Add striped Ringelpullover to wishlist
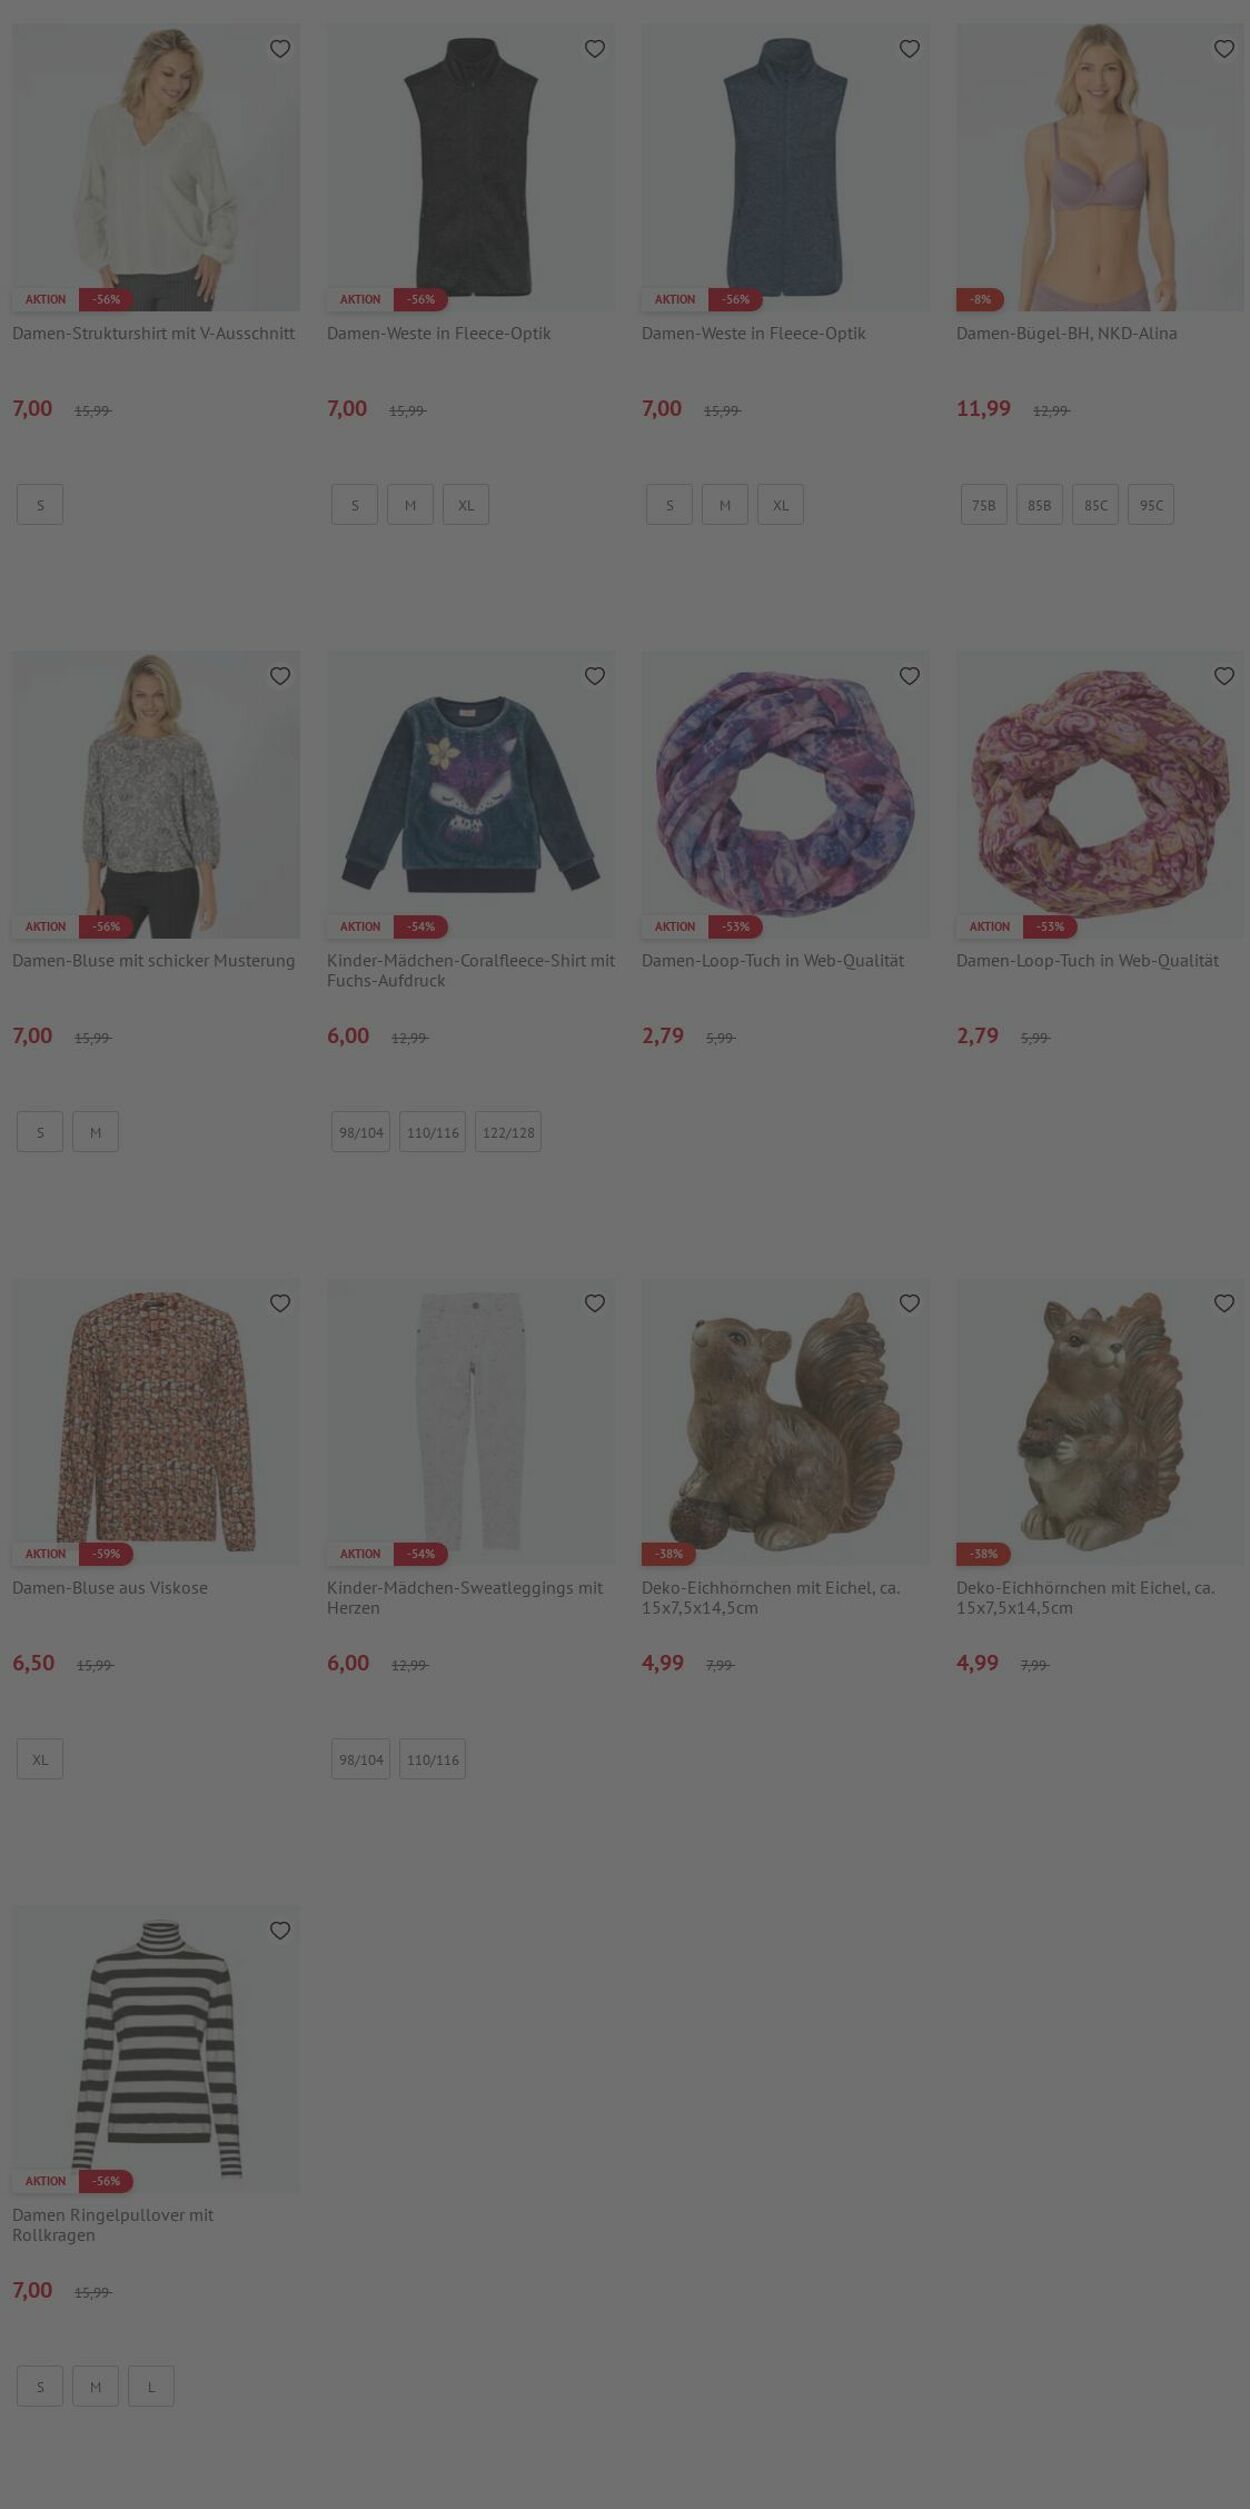The width and height of the screenshot is (1250, 2509). 280,1930
